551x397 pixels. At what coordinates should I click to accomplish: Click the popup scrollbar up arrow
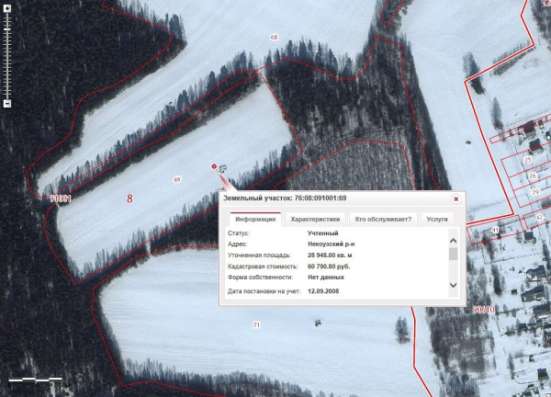point(453,241)
